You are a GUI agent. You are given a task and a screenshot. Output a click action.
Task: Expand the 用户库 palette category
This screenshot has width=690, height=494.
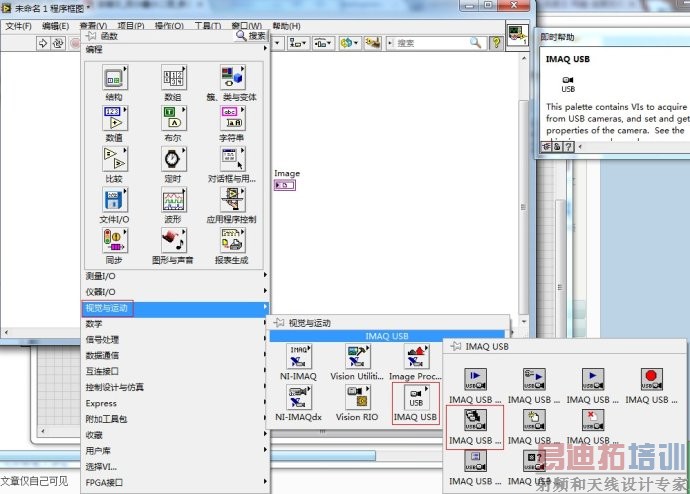(176, 450)
